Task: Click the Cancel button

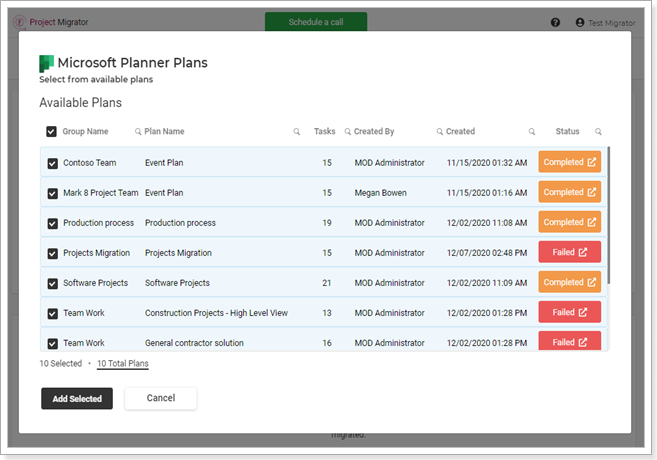Action: (160, 398)
